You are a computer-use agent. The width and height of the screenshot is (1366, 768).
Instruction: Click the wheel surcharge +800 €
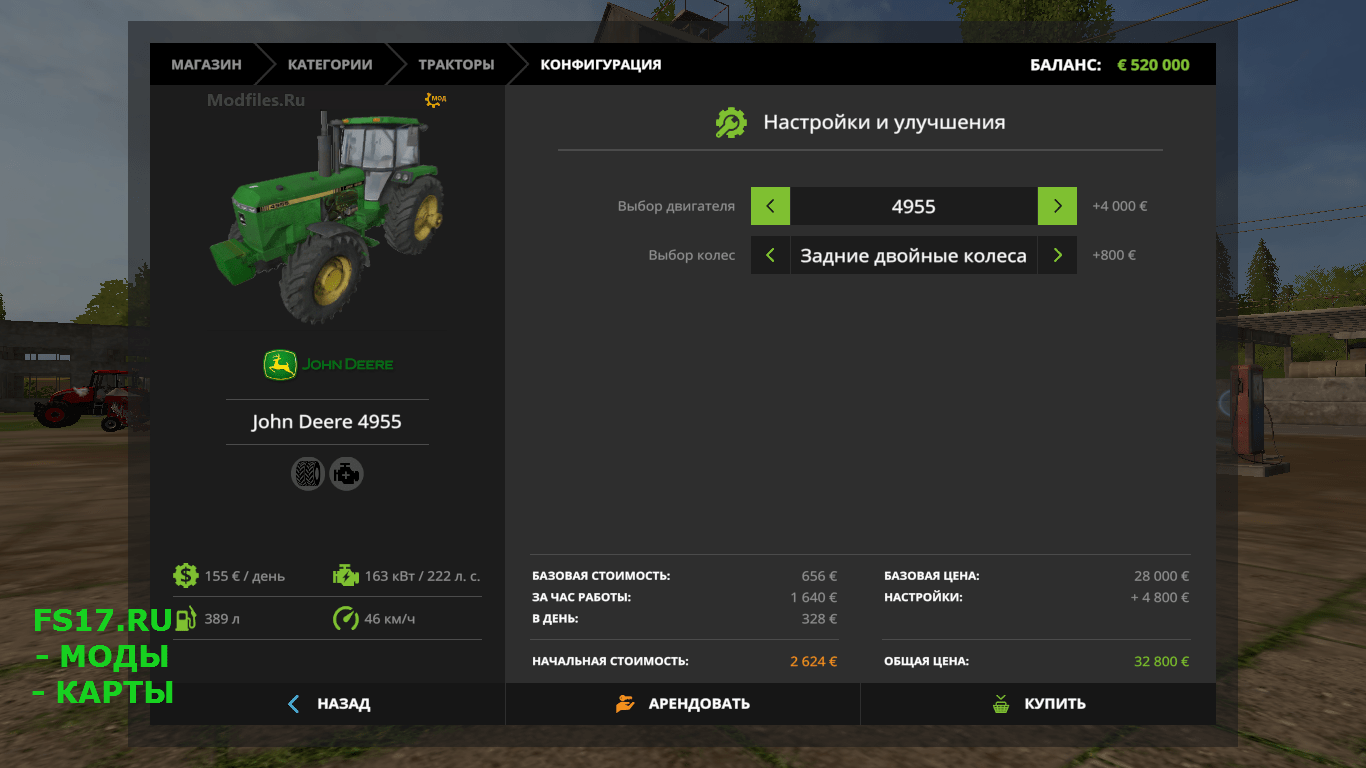(1114, 255)
